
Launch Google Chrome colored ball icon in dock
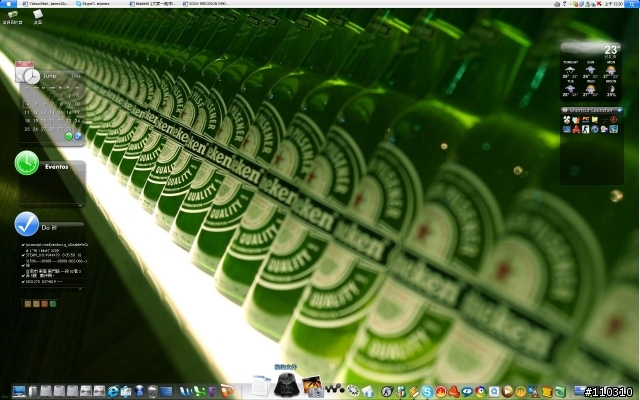coord(480,392)
